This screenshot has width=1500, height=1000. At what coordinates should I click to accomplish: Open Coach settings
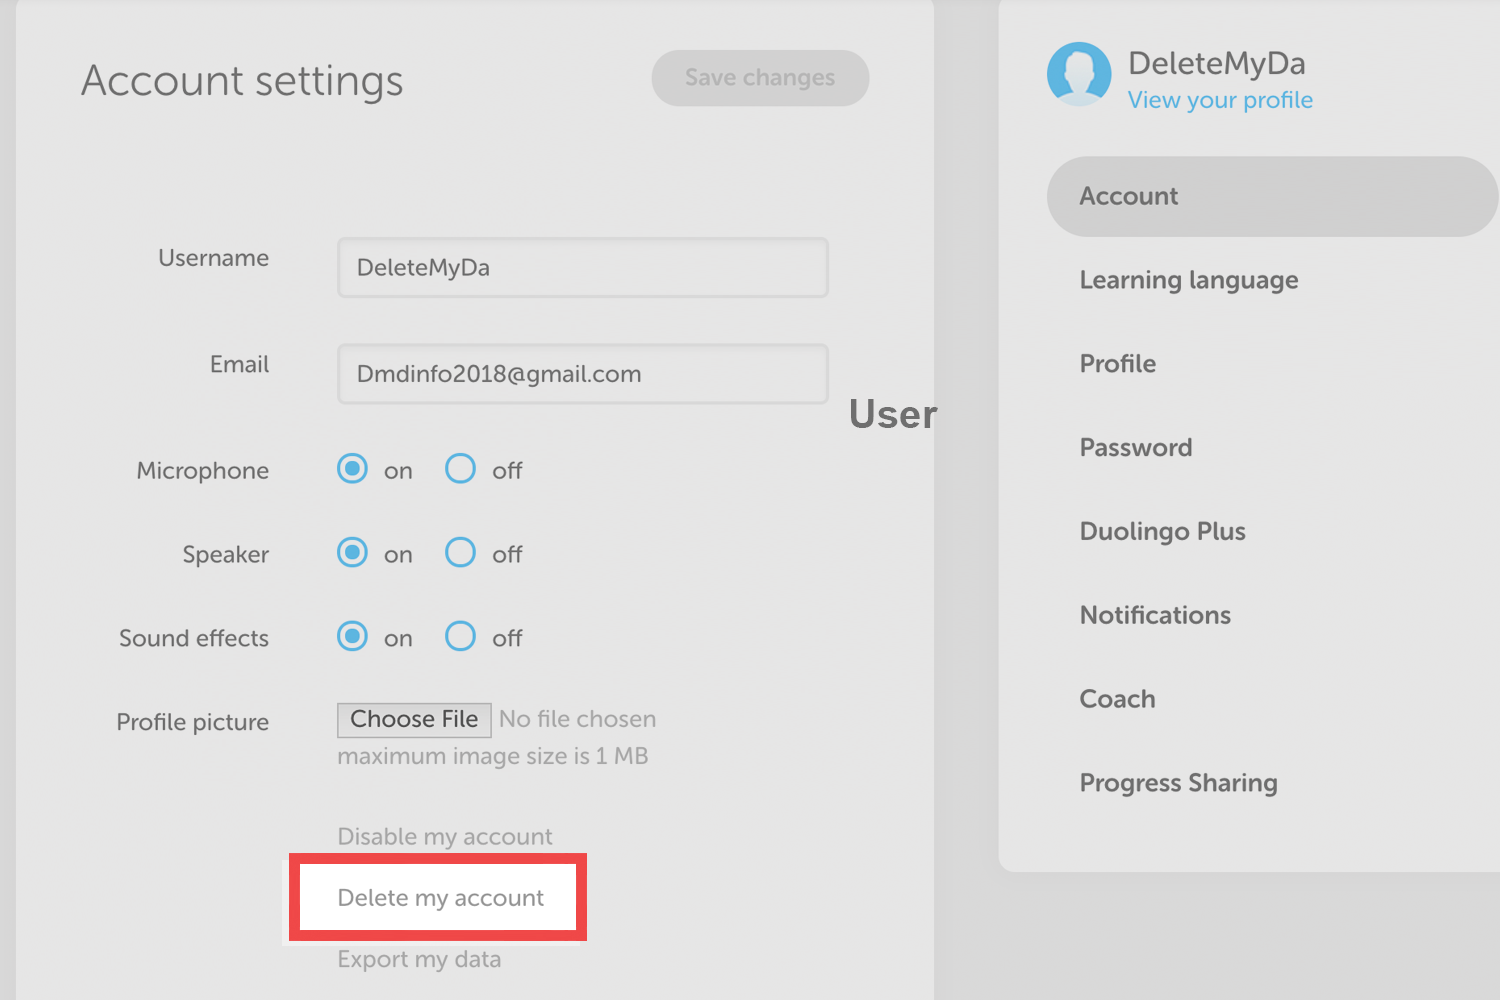(1117, 699)
